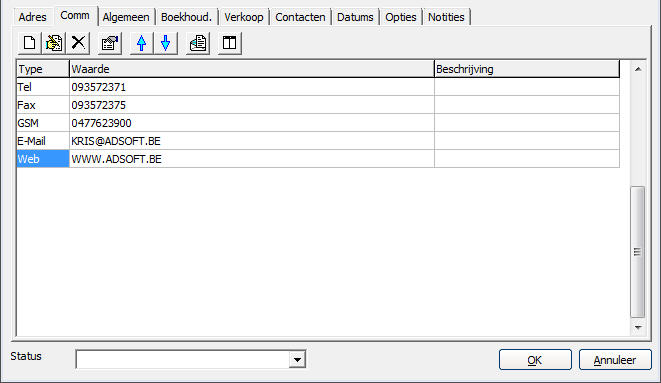Expand the Status dropdown arrow
661x383 pixels.
297,360
